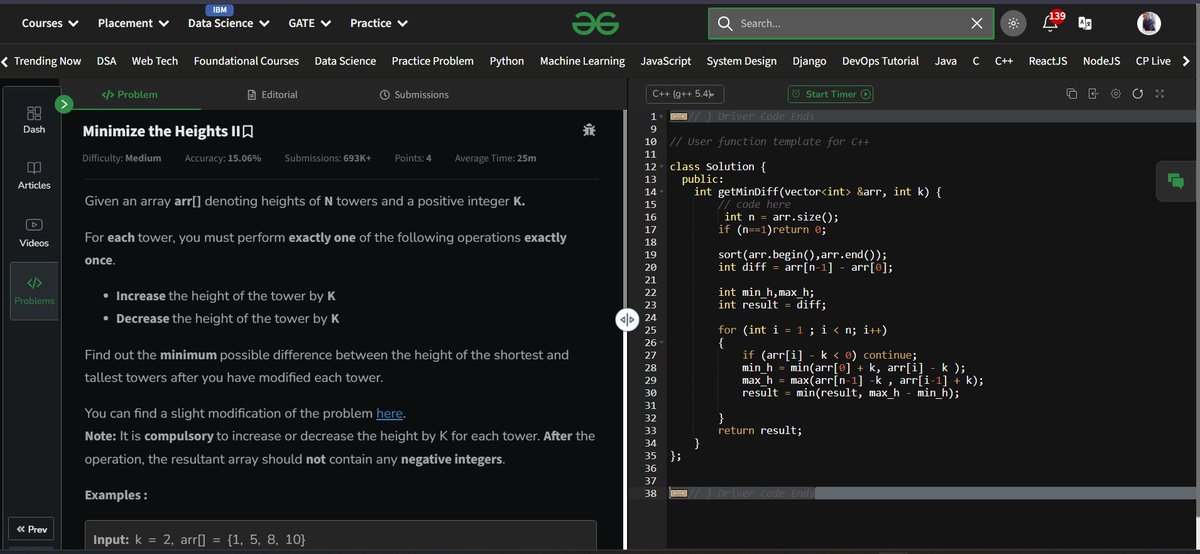
Task: Fold the code at line 12
Action: (662, 167)
